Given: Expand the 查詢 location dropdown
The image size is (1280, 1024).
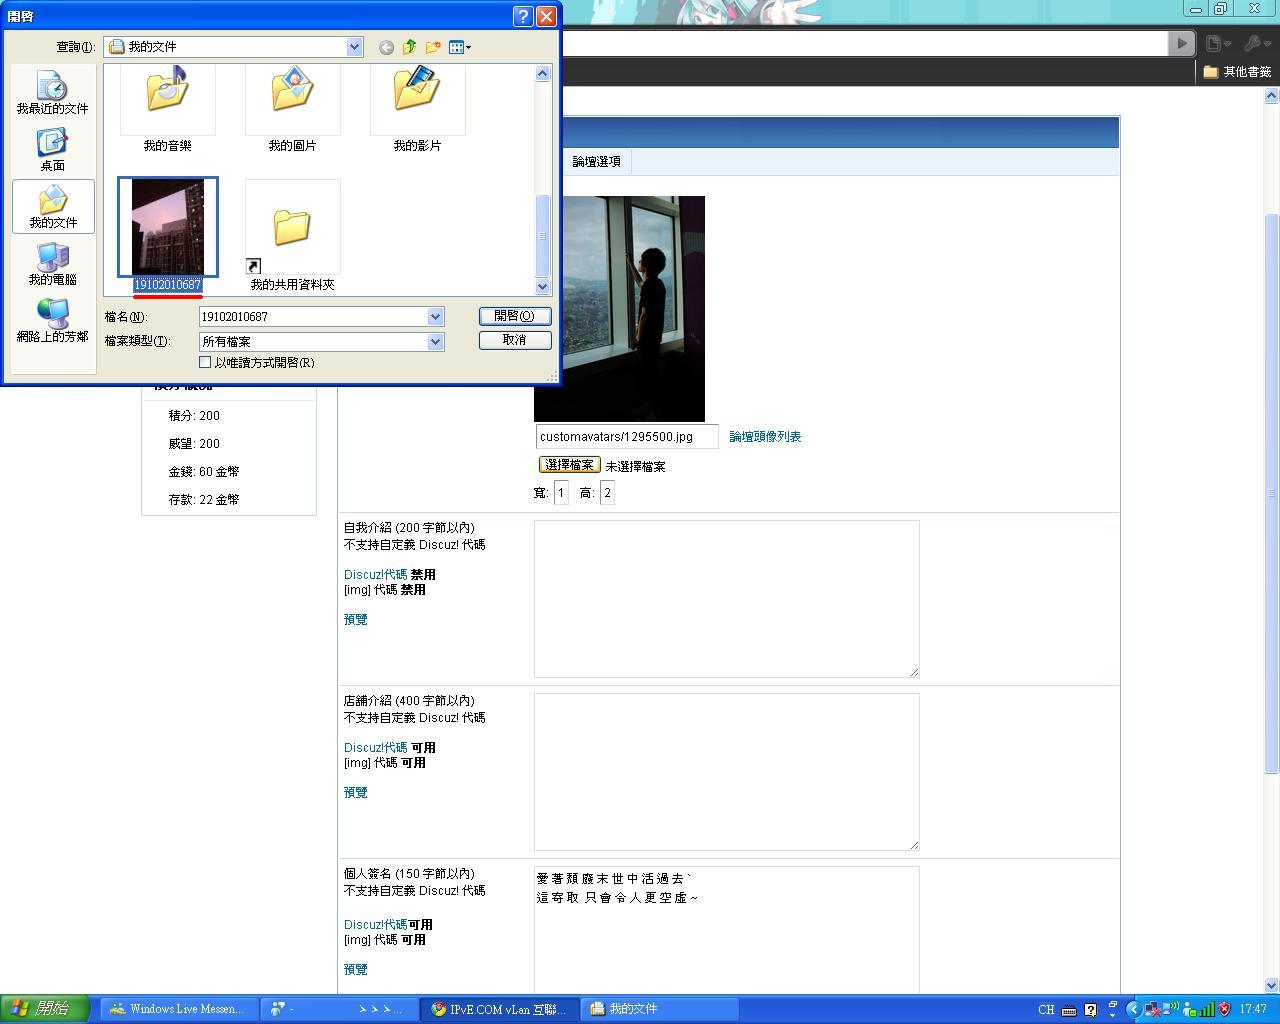Looking at the screenshot, I should tap(354, 47).
